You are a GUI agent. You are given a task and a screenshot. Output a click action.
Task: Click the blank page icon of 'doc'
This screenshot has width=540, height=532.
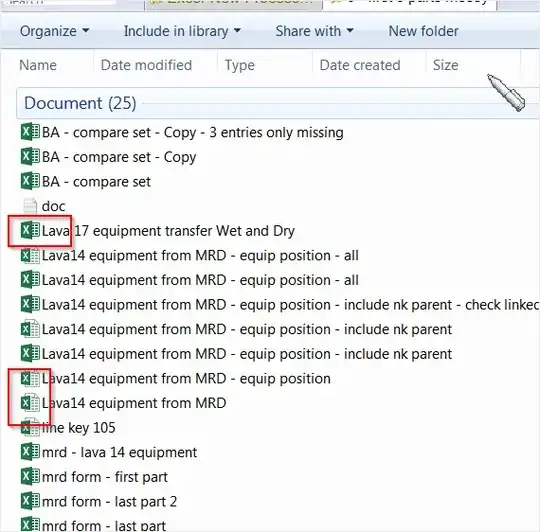[x=30, y=206]
